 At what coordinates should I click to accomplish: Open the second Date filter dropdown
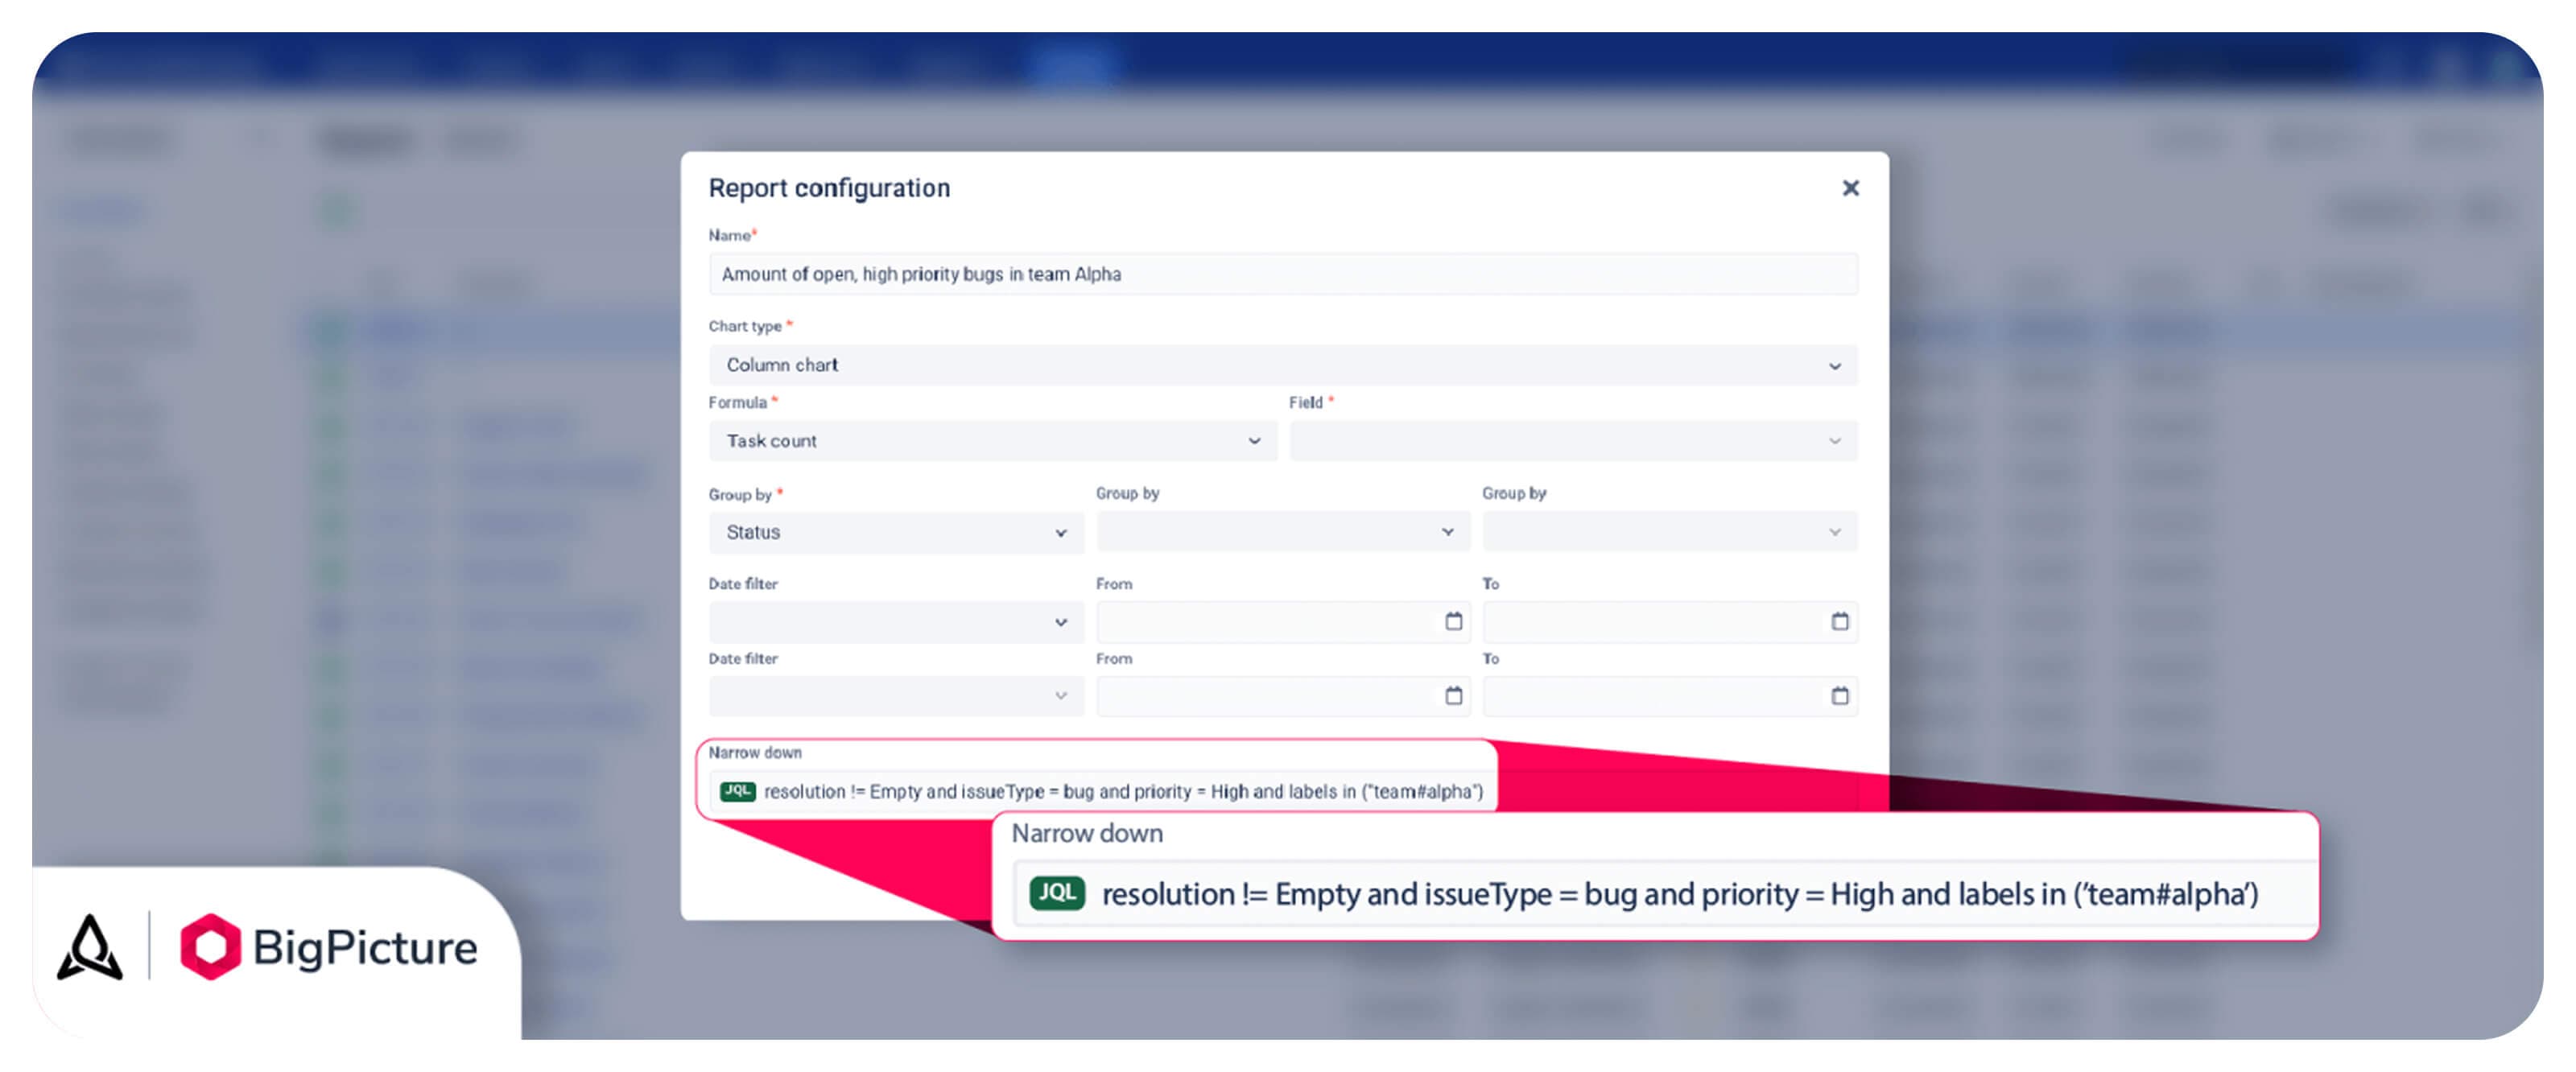point(896,696)
